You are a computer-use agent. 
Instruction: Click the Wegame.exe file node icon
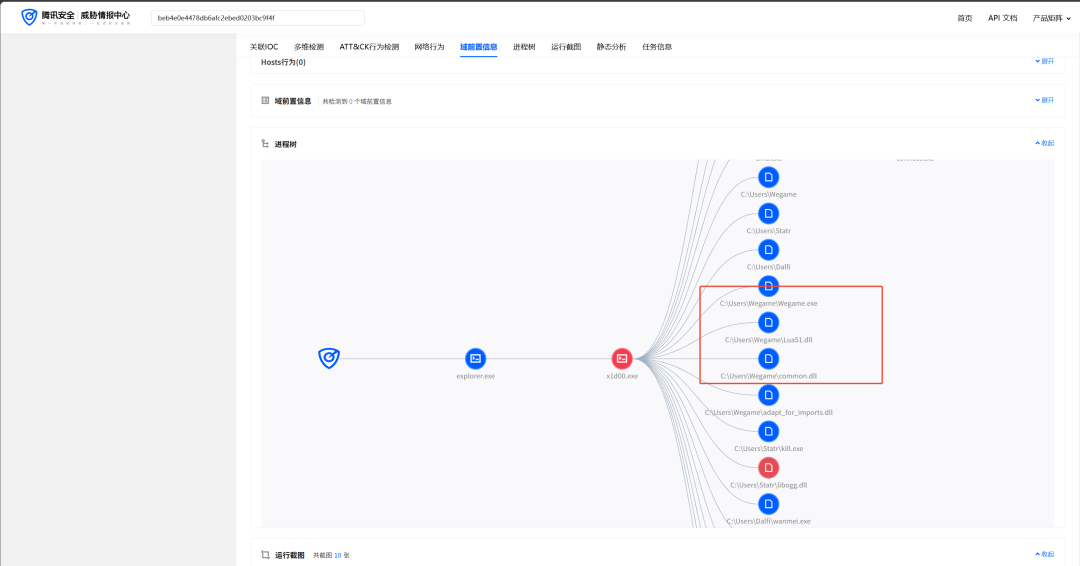[x=769, y=286]
